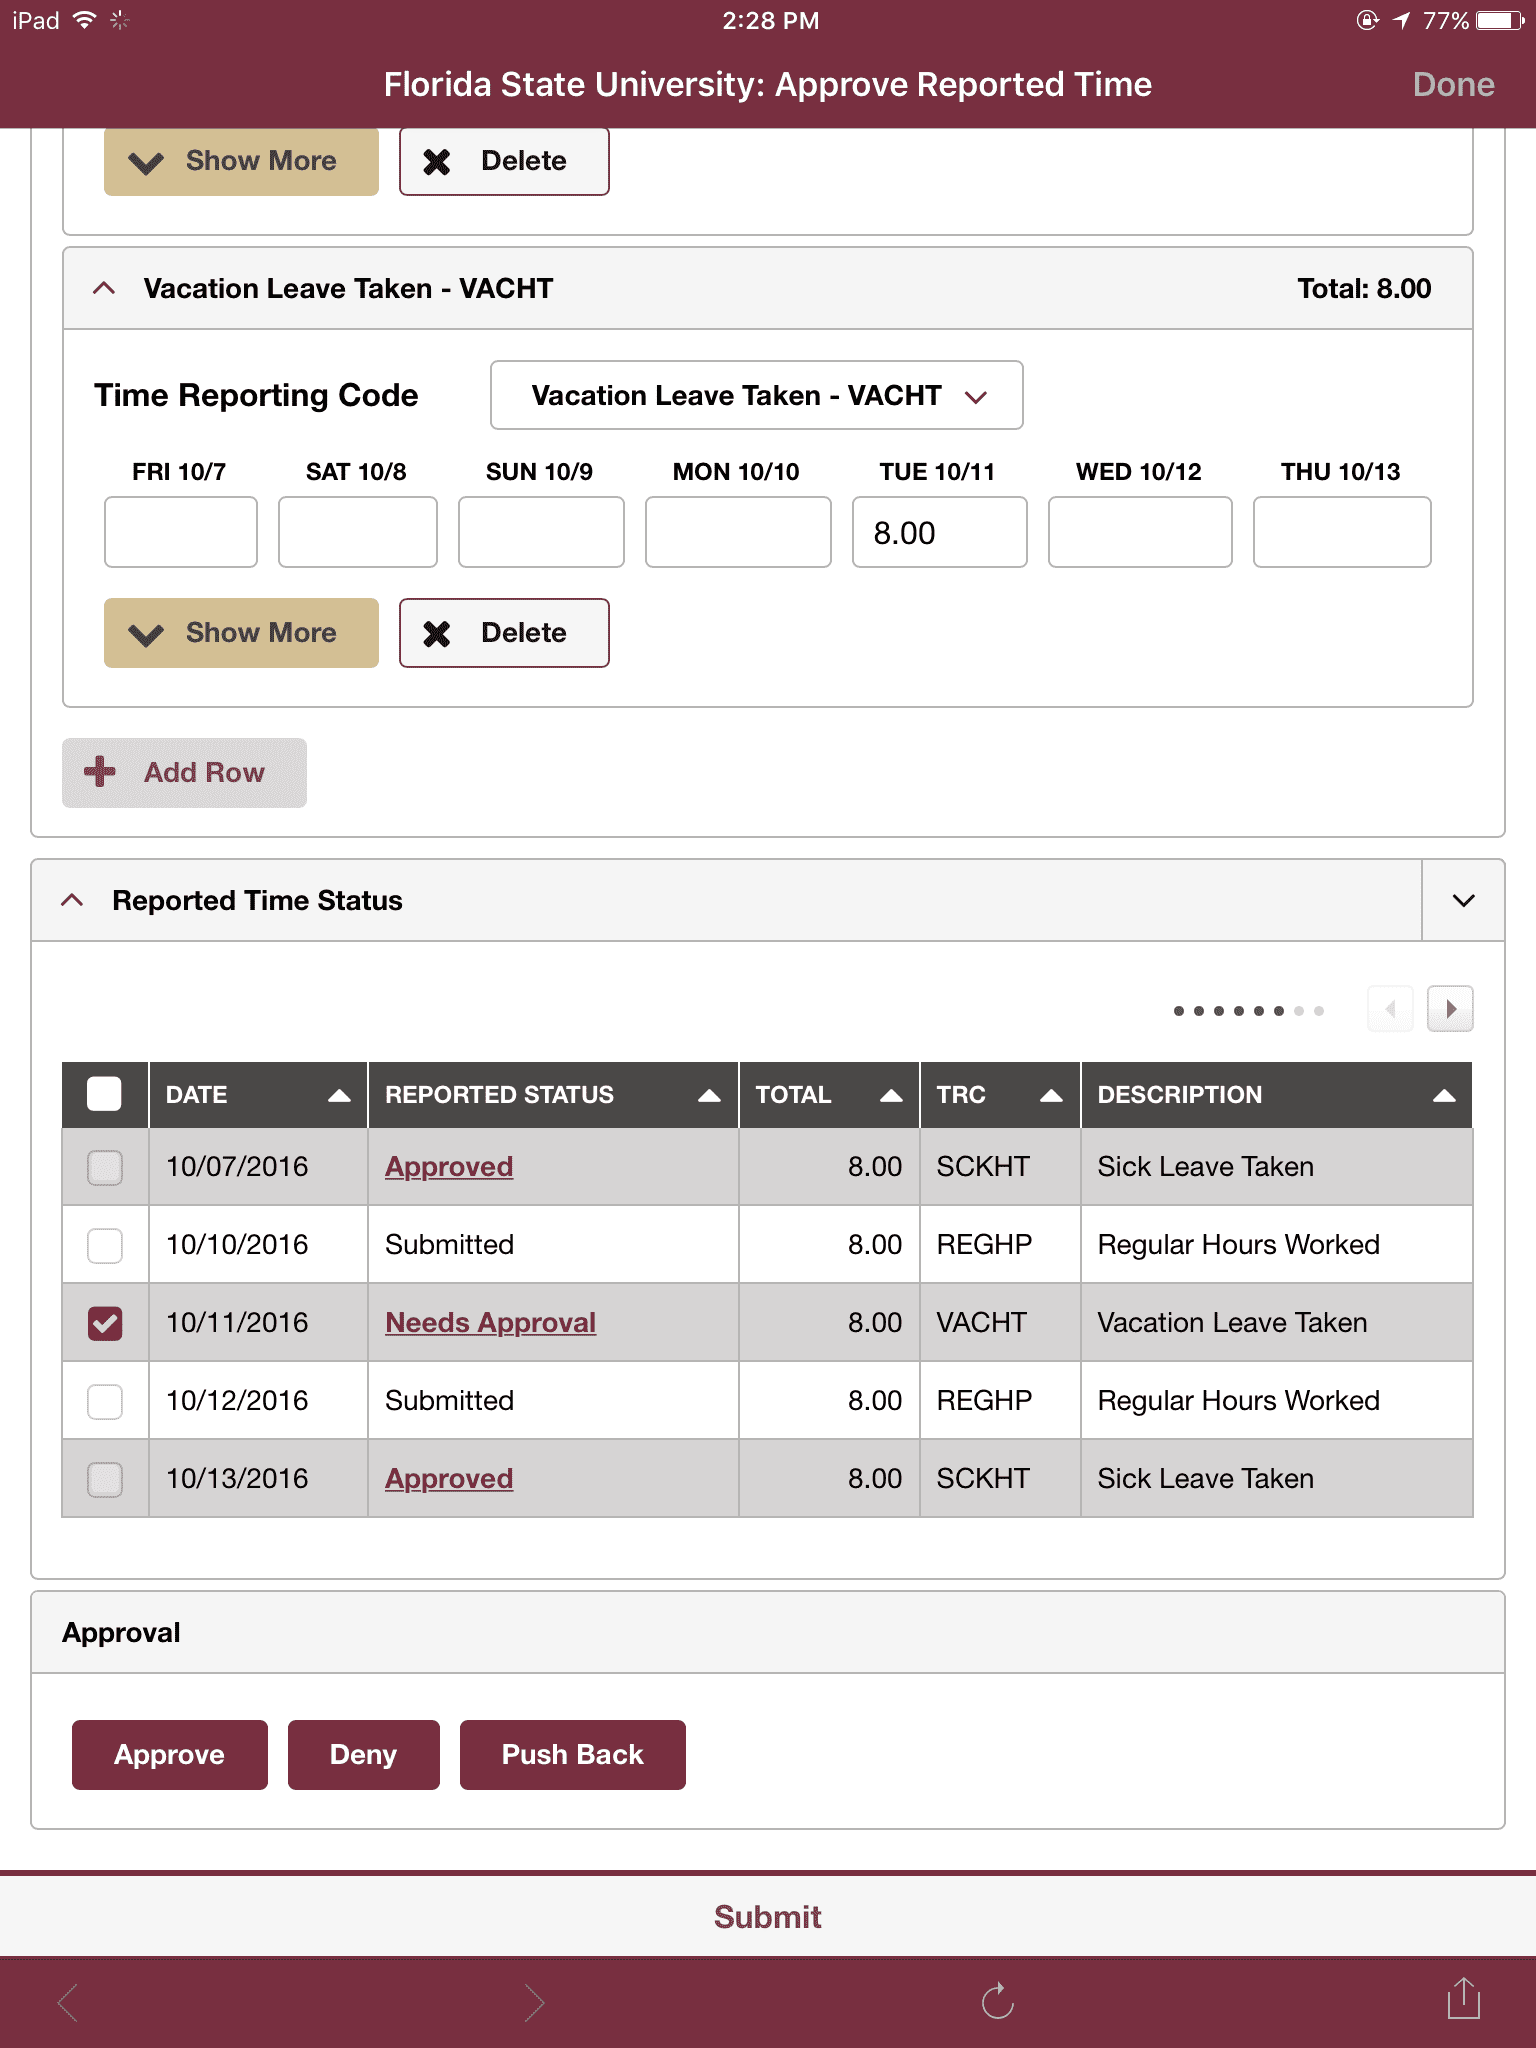
Task: Click the upper Delete button
Action: [x=504, y=161]
